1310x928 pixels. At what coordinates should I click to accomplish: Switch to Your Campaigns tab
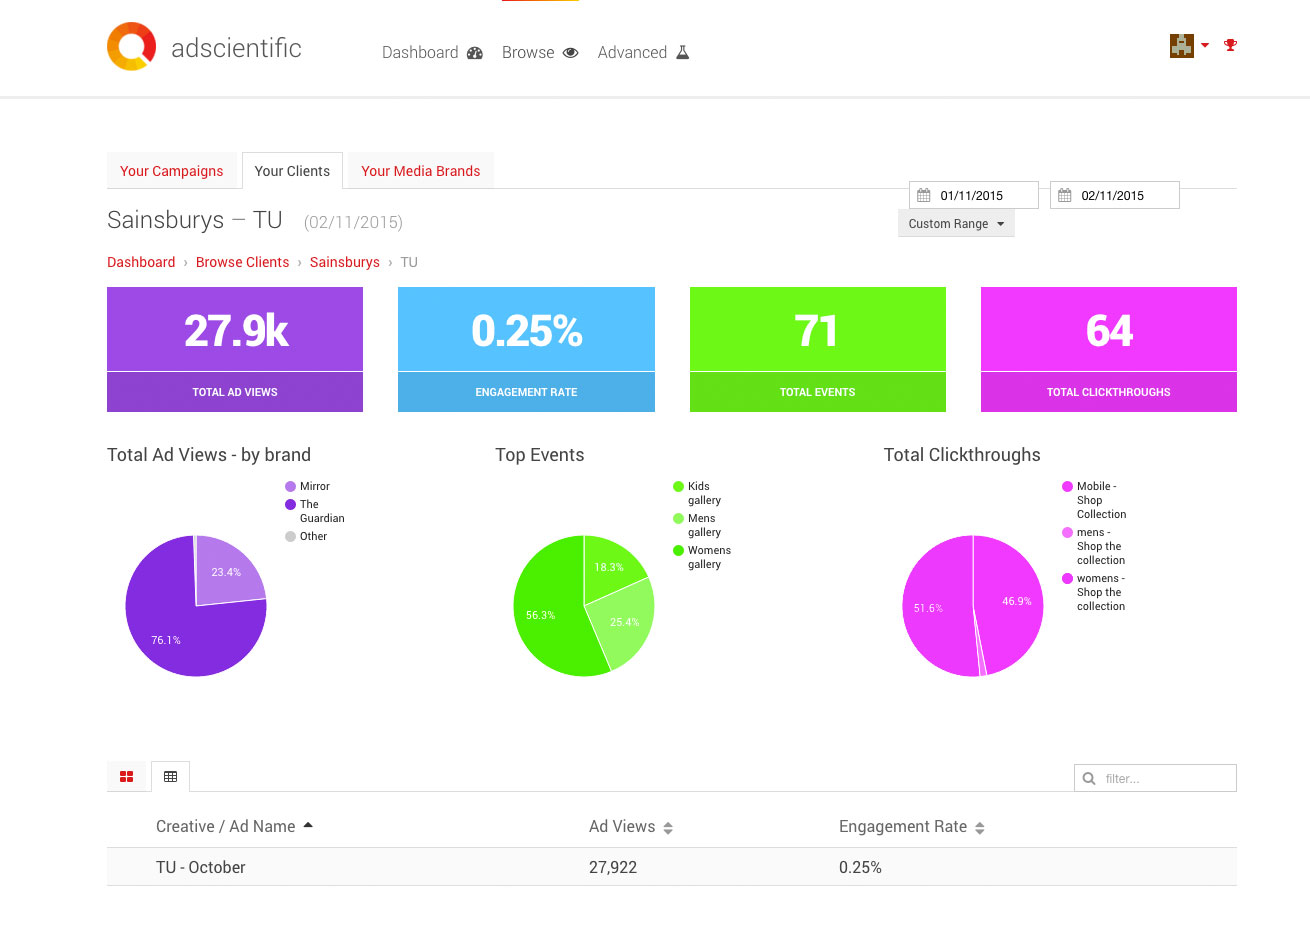pos(172,171)
